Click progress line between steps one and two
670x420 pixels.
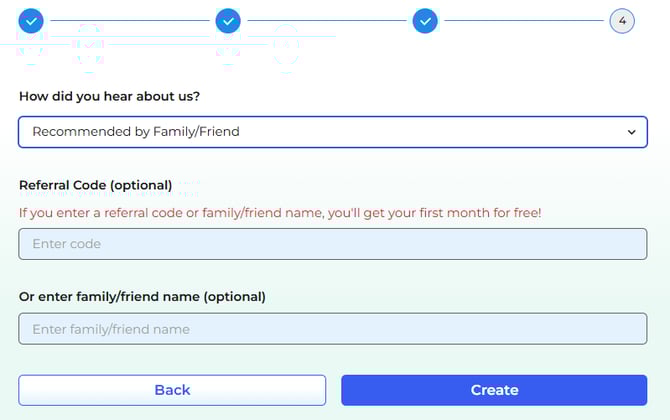[129, 20]
